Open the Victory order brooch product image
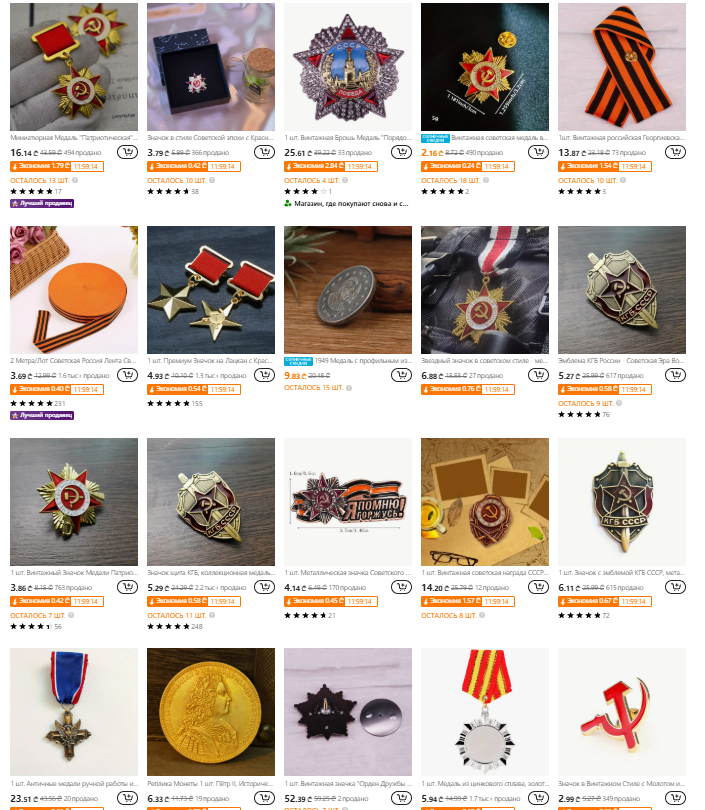This screenshot has height=810, width=705. point(348,67)
